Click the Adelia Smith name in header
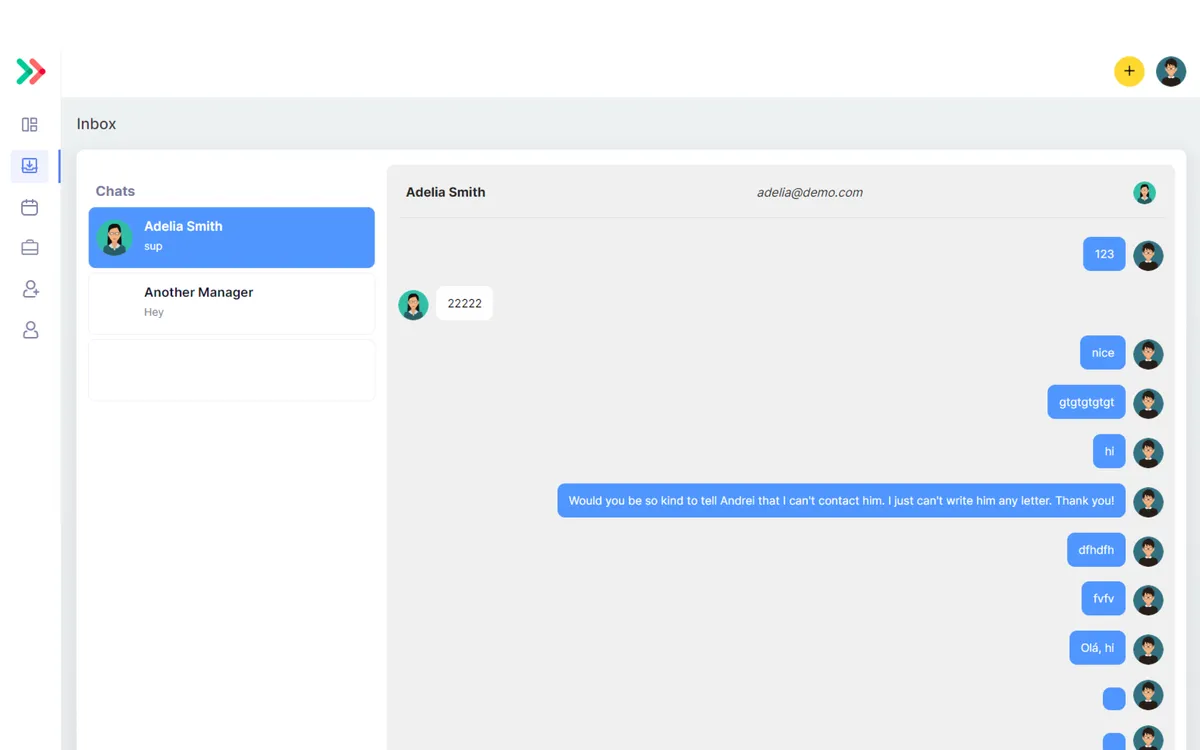This screenshot has height=750, width=1200. [x=446, y=192]
